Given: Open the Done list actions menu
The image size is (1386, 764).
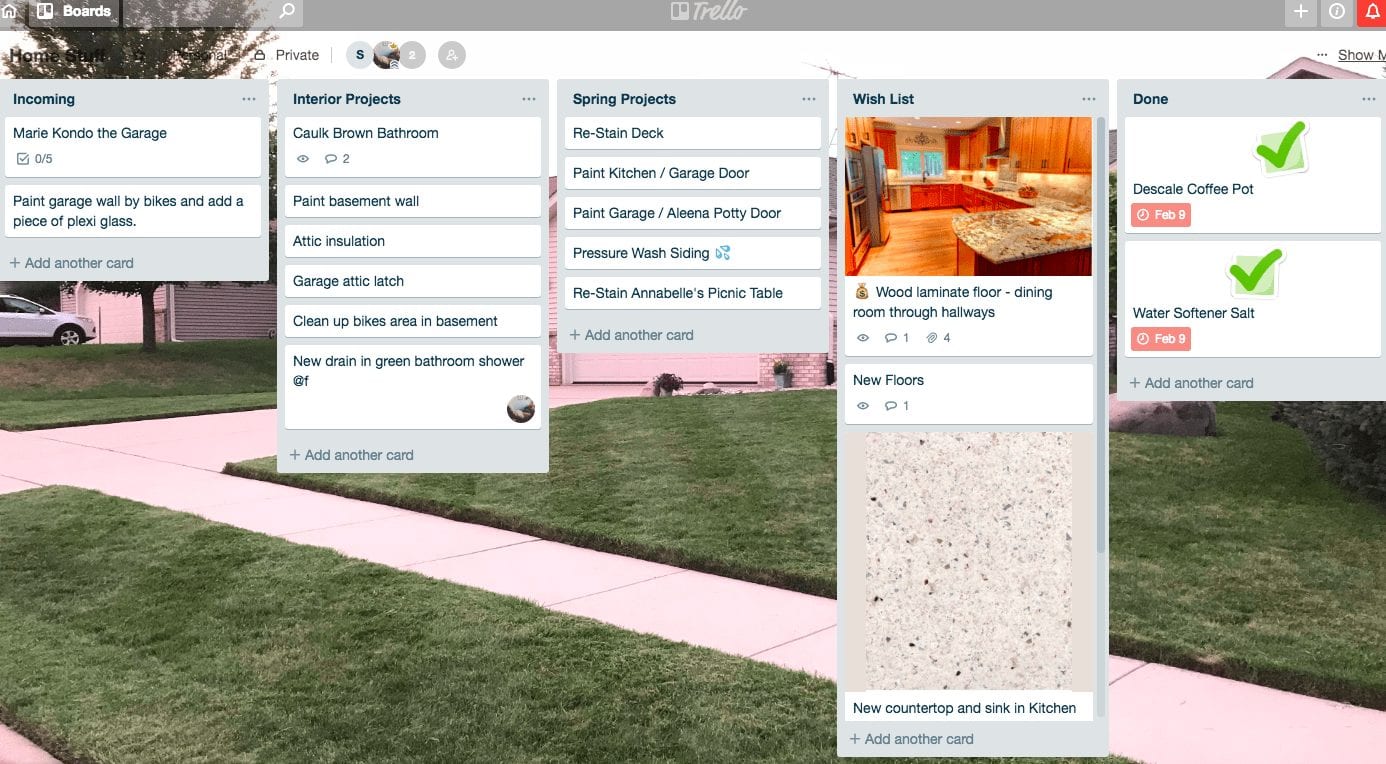Looking at the screenshot, I should click(1369, 99).
